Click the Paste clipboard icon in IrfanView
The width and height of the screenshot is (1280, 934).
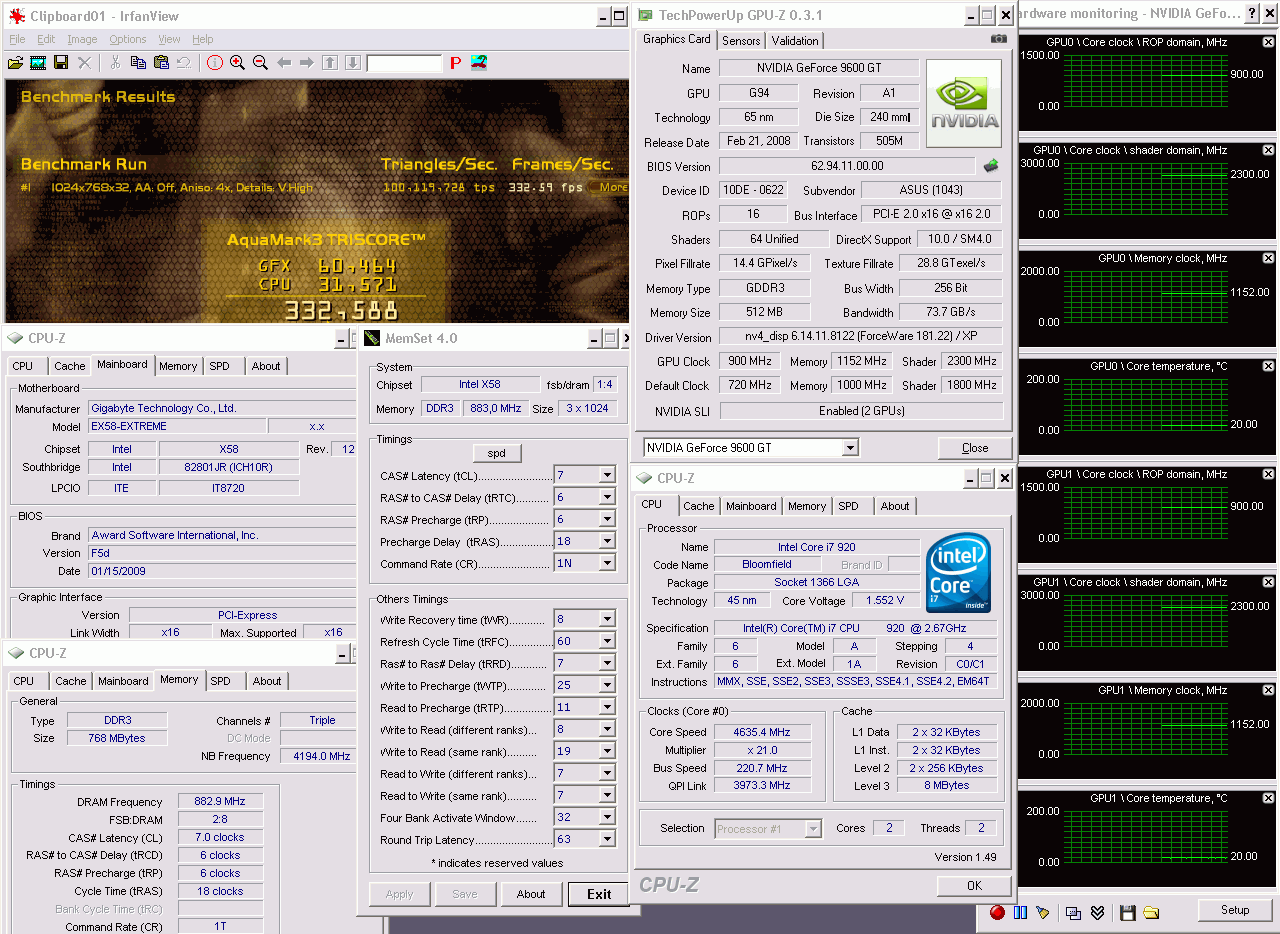161,62
